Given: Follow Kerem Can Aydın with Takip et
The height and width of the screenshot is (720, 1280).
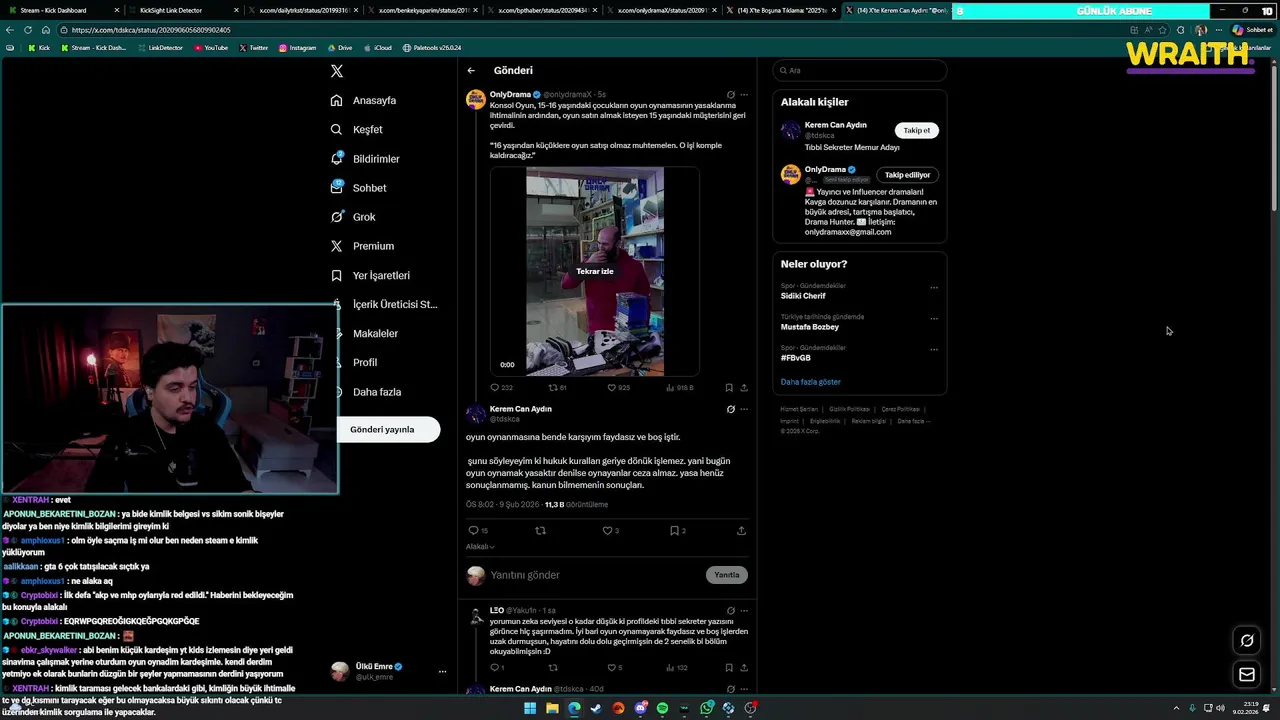Looking at the screenshot, I should pos(917,131).
